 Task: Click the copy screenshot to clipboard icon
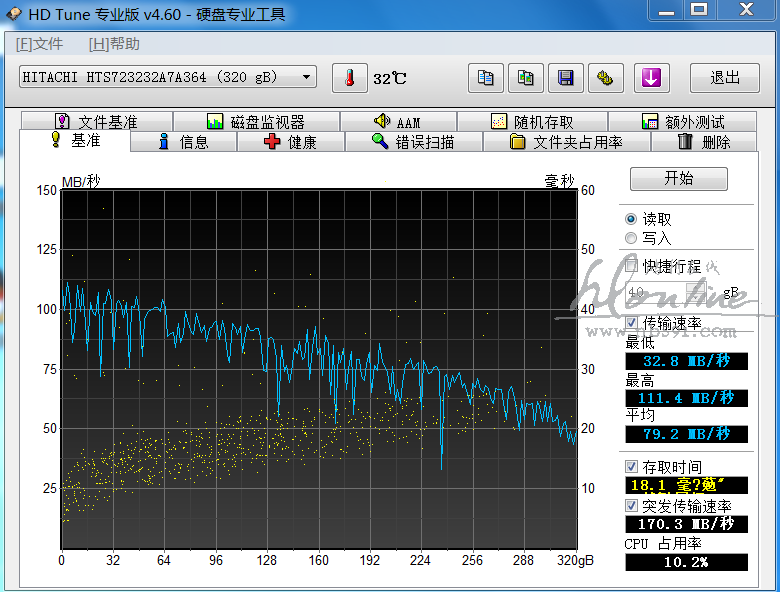tap(526, 78)
